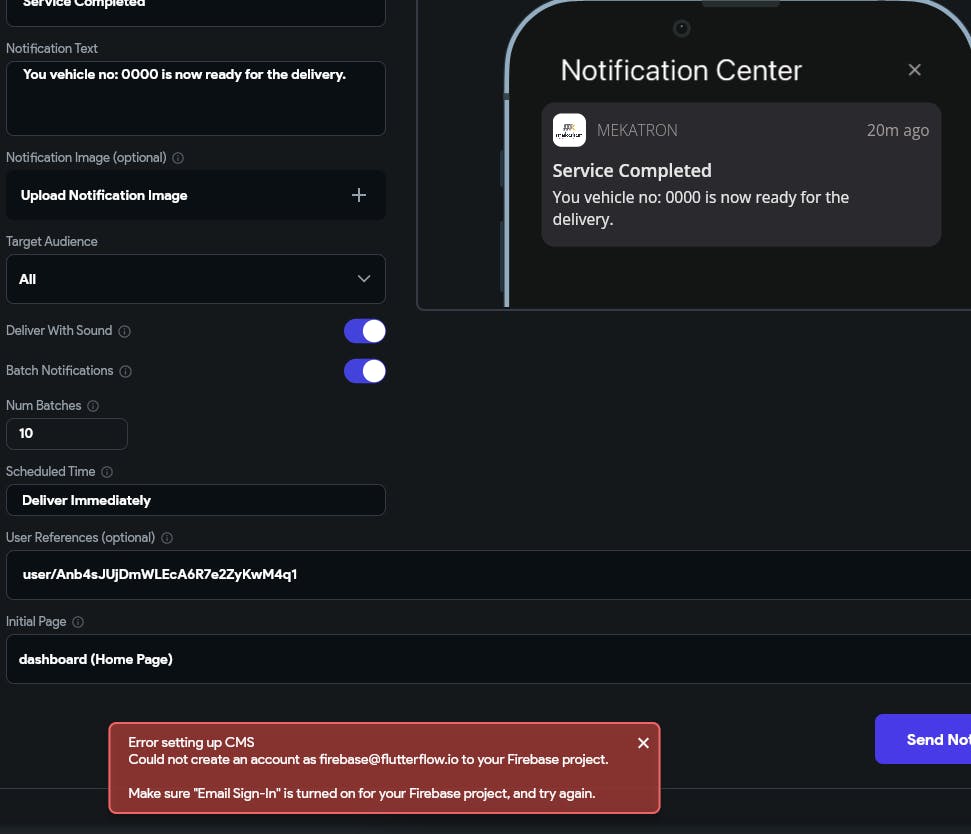Viewport: 971px width, 834px height.
Task: Open the Initial Page dropdown
Action: (x=488, y=659)
